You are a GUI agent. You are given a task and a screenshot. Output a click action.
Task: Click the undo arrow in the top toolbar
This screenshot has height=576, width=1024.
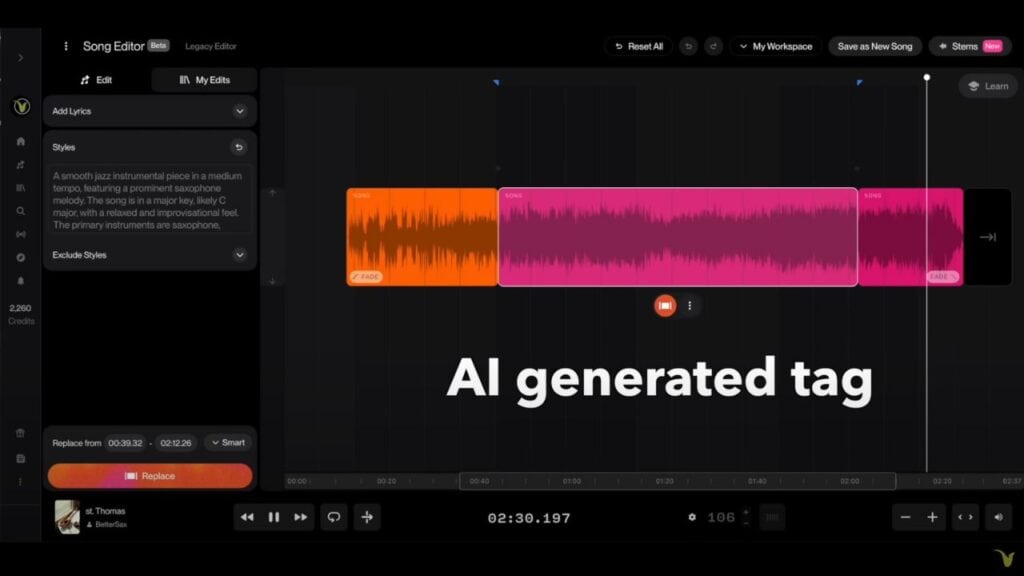[688, 46]
